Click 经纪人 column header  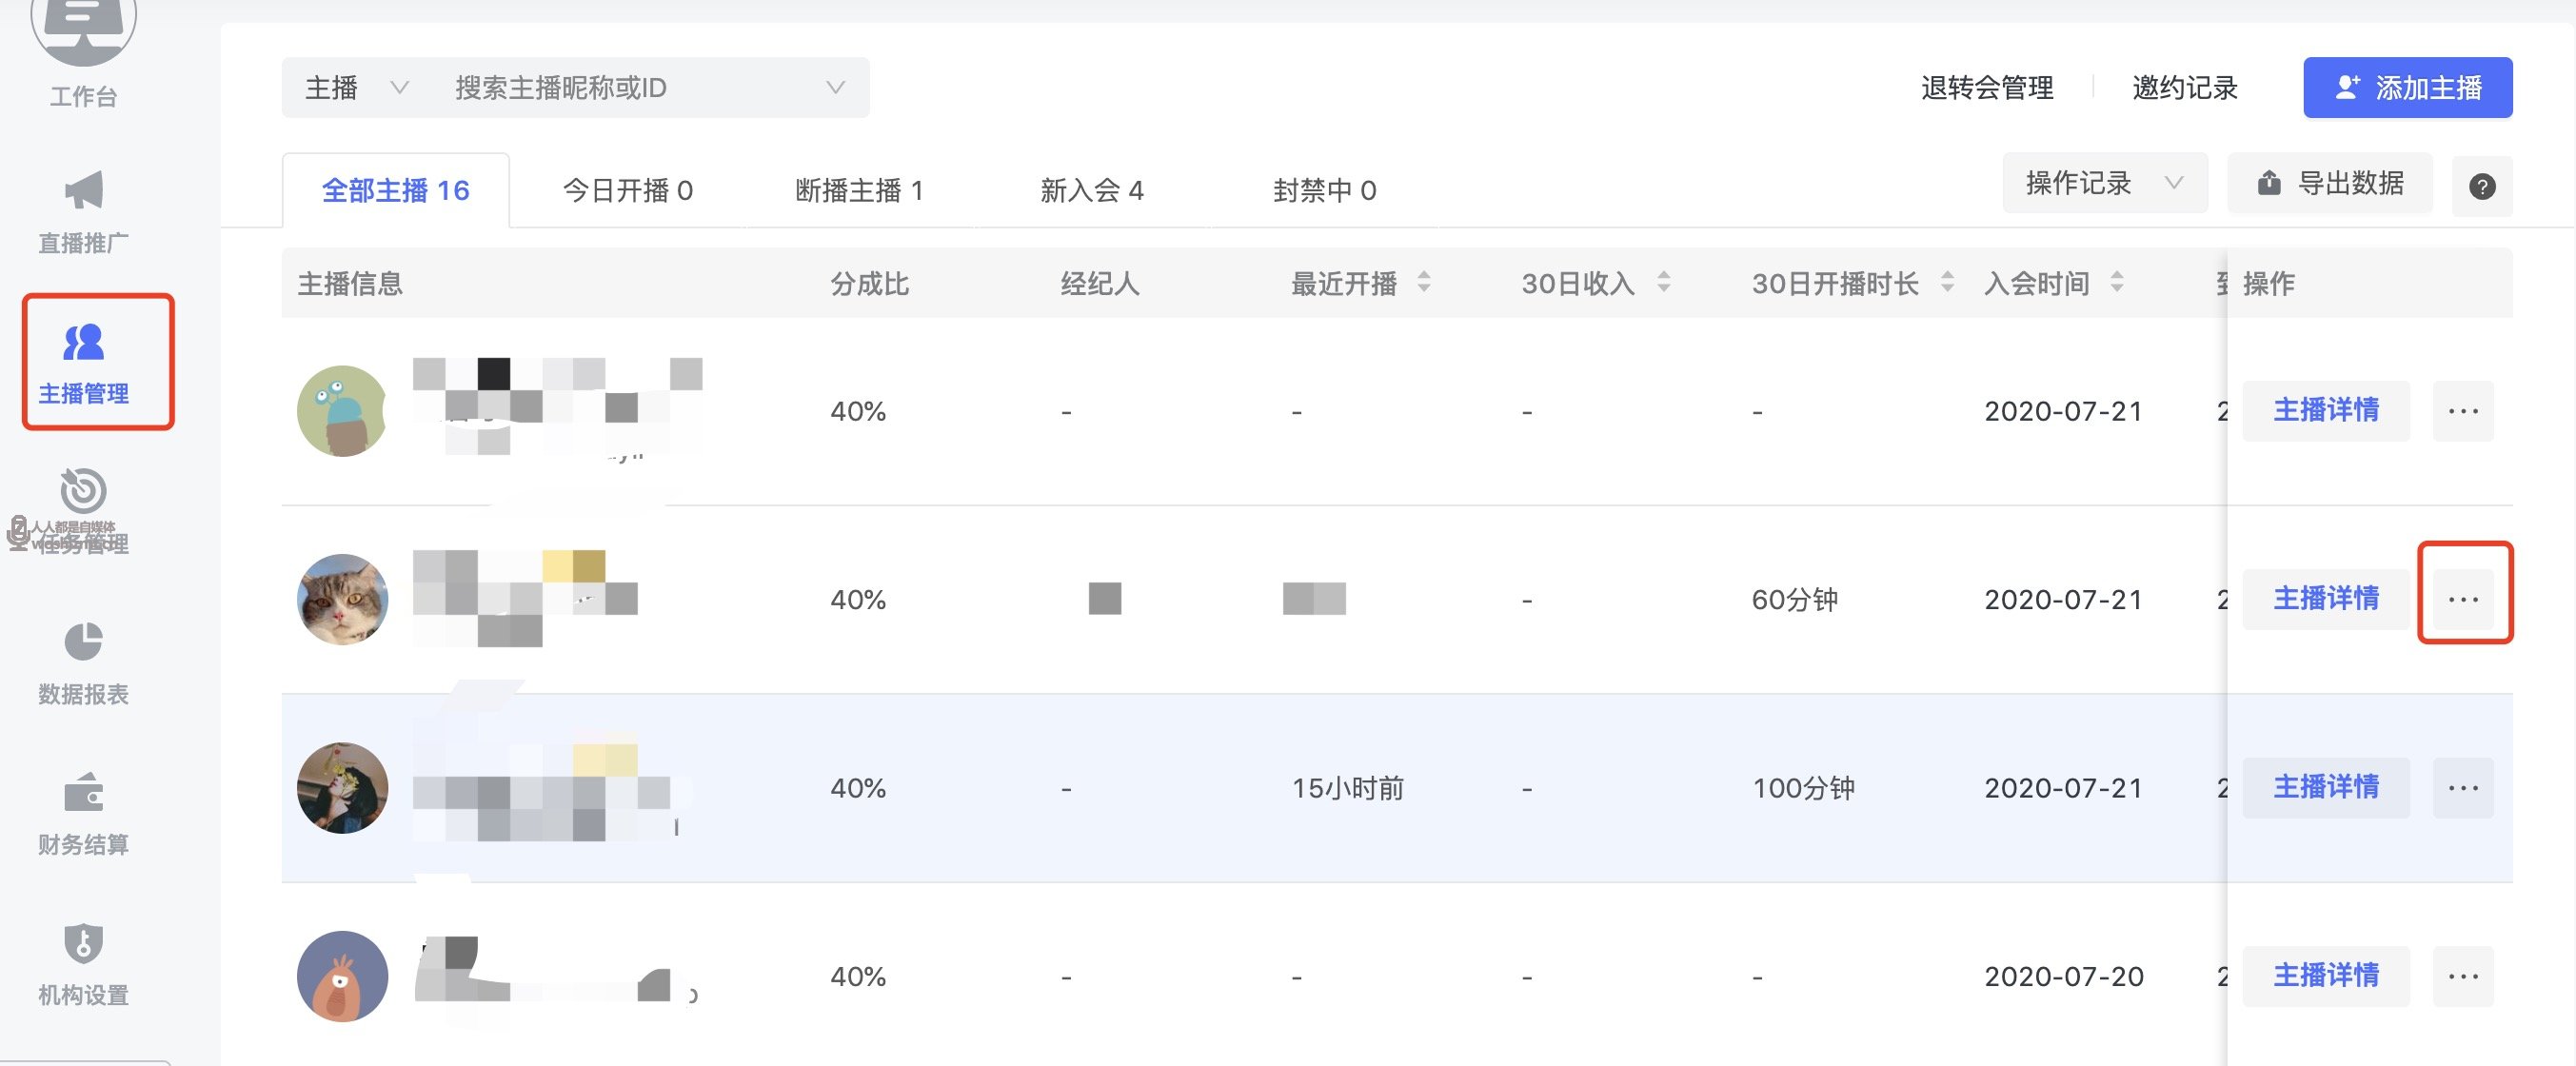pos(1100,283)
